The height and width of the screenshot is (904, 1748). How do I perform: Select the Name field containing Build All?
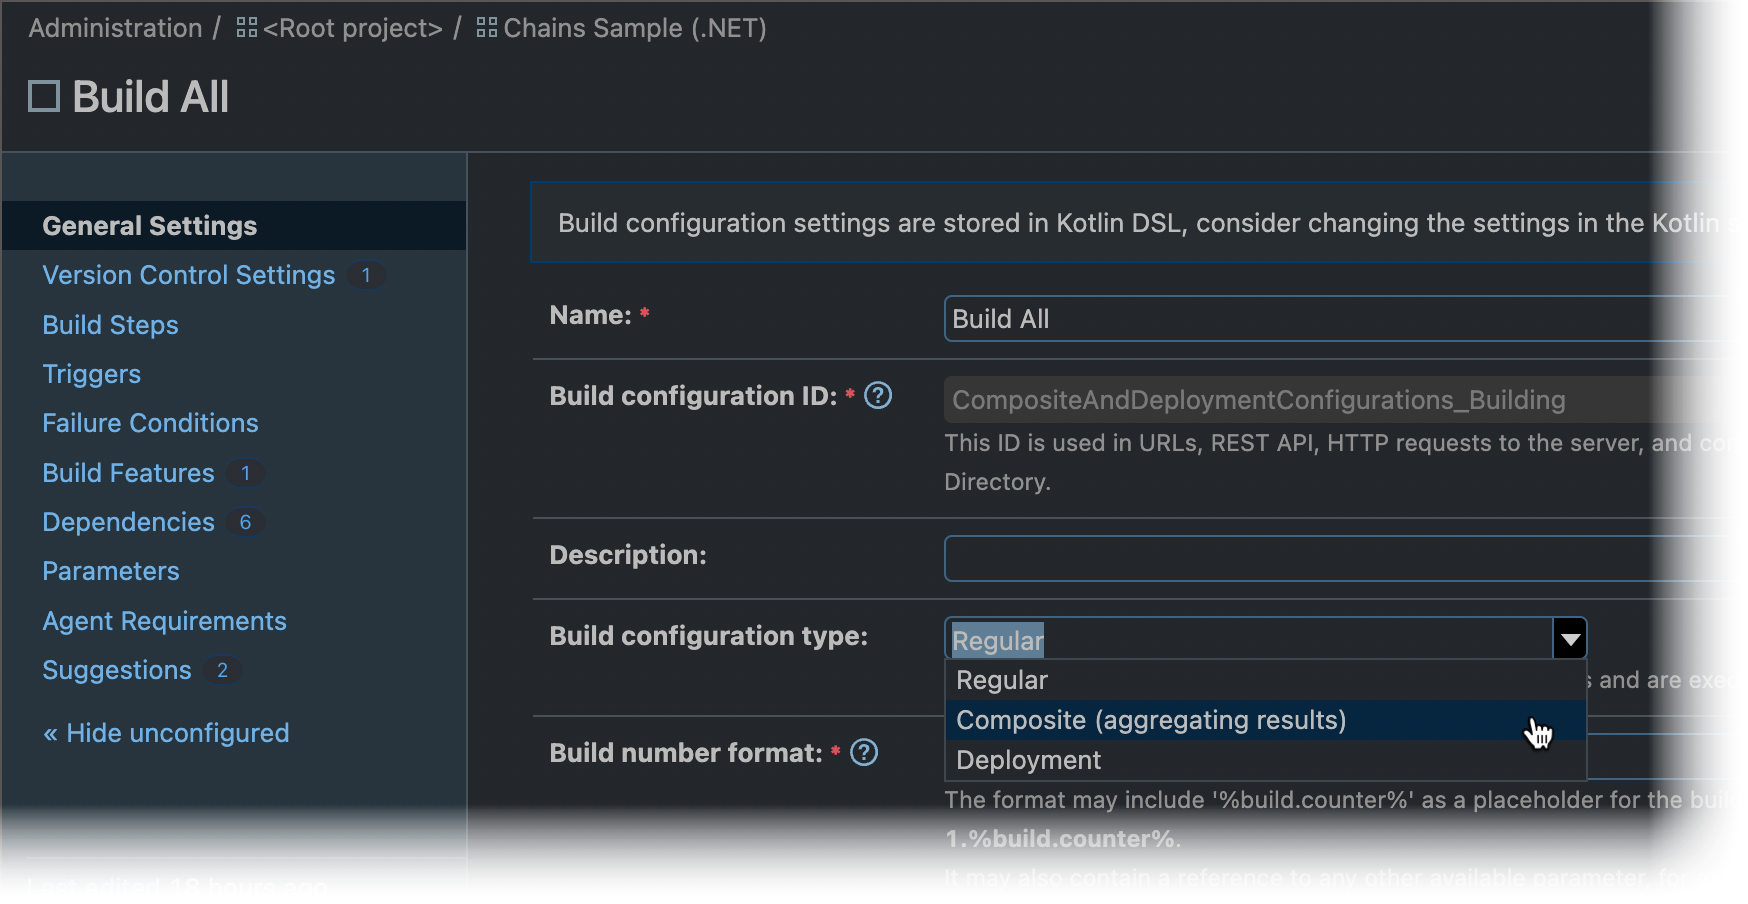click(x=1200, y=318)
